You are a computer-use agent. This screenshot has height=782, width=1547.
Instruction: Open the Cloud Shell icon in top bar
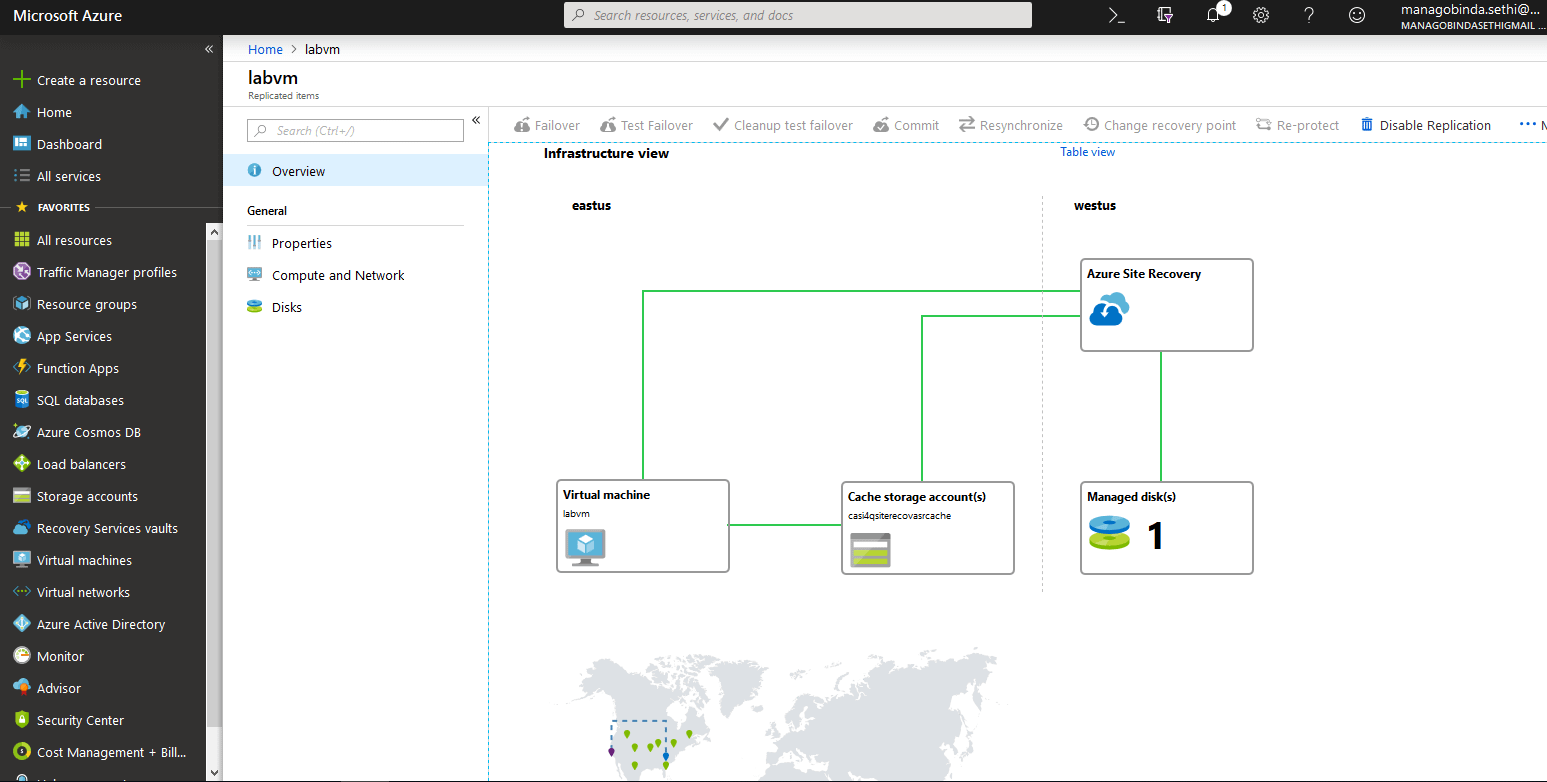tap(1117, 15)
